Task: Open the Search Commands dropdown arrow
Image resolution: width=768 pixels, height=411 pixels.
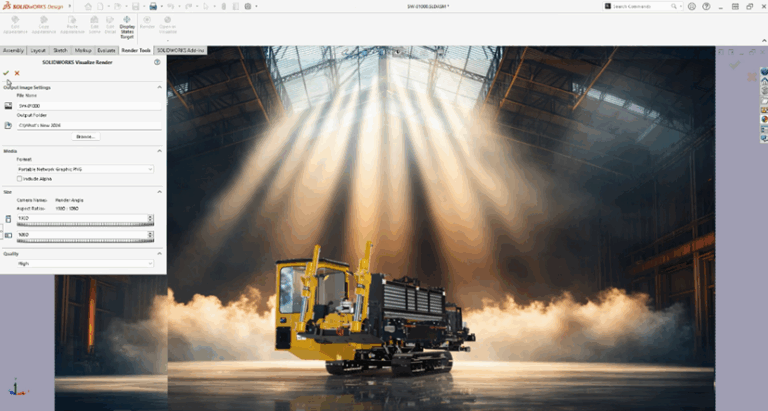Action: coord(681,6)
